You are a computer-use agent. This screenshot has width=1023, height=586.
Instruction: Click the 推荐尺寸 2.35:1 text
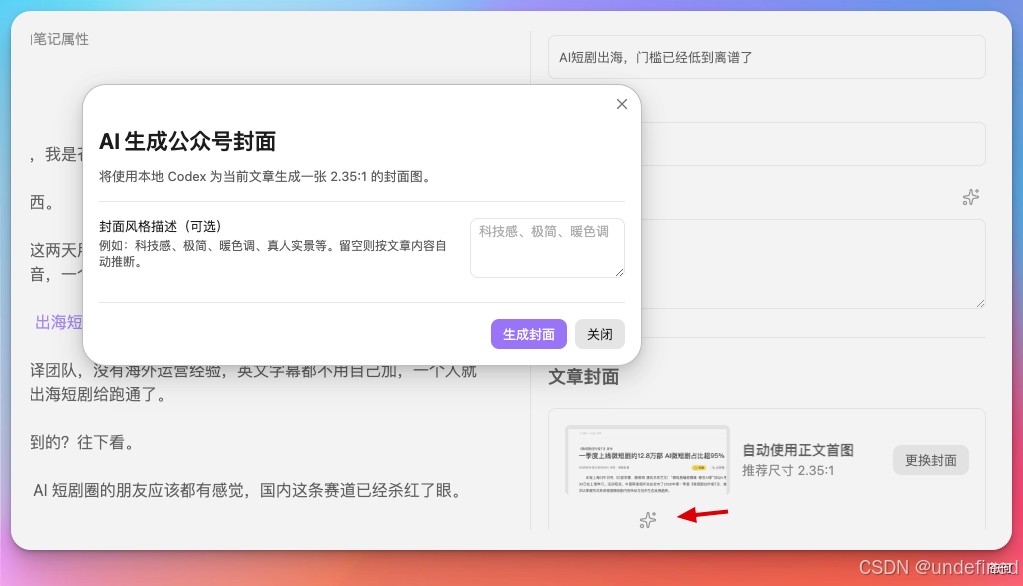[x=788, y=470]
